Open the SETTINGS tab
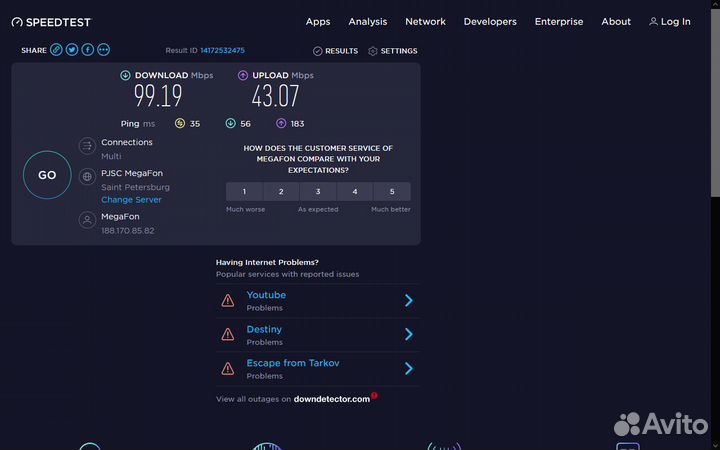 click(399, 51)
